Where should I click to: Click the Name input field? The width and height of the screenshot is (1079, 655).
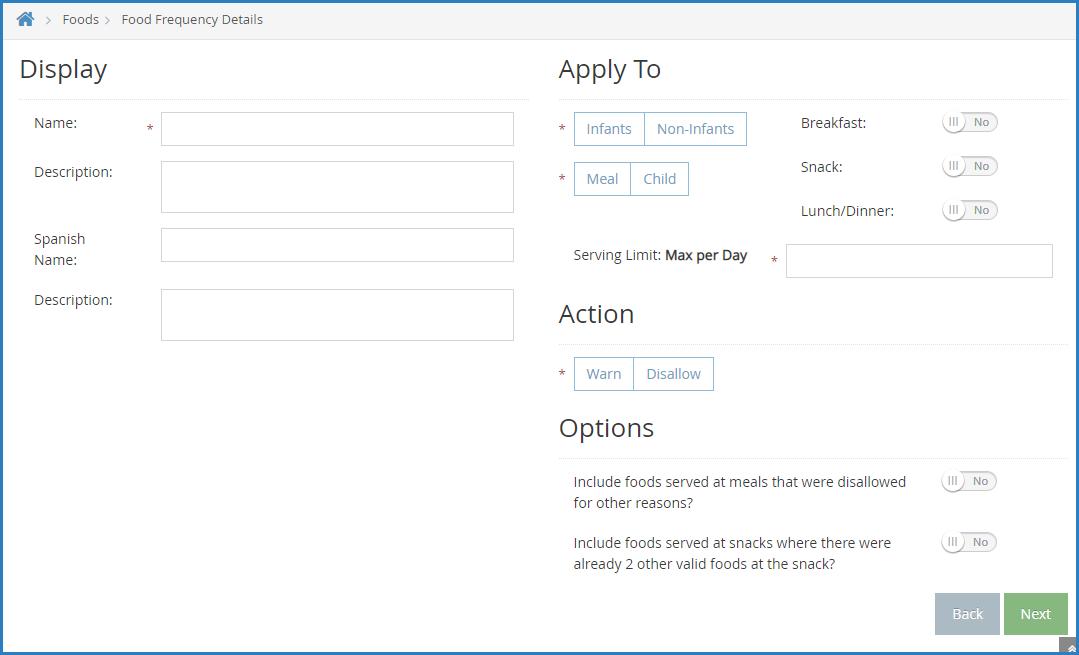click(337, 129)
